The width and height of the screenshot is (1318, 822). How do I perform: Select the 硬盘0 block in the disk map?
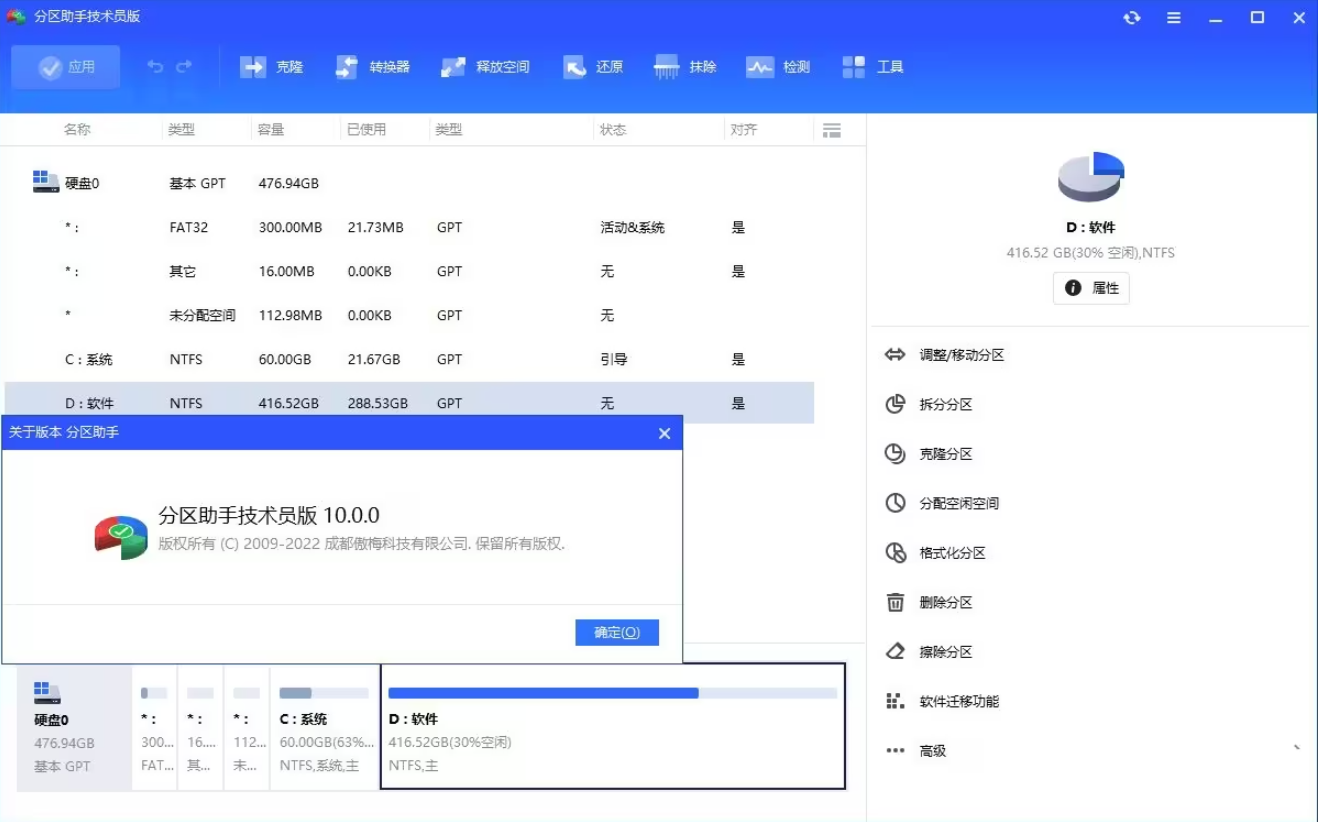[x=74, y=728]
